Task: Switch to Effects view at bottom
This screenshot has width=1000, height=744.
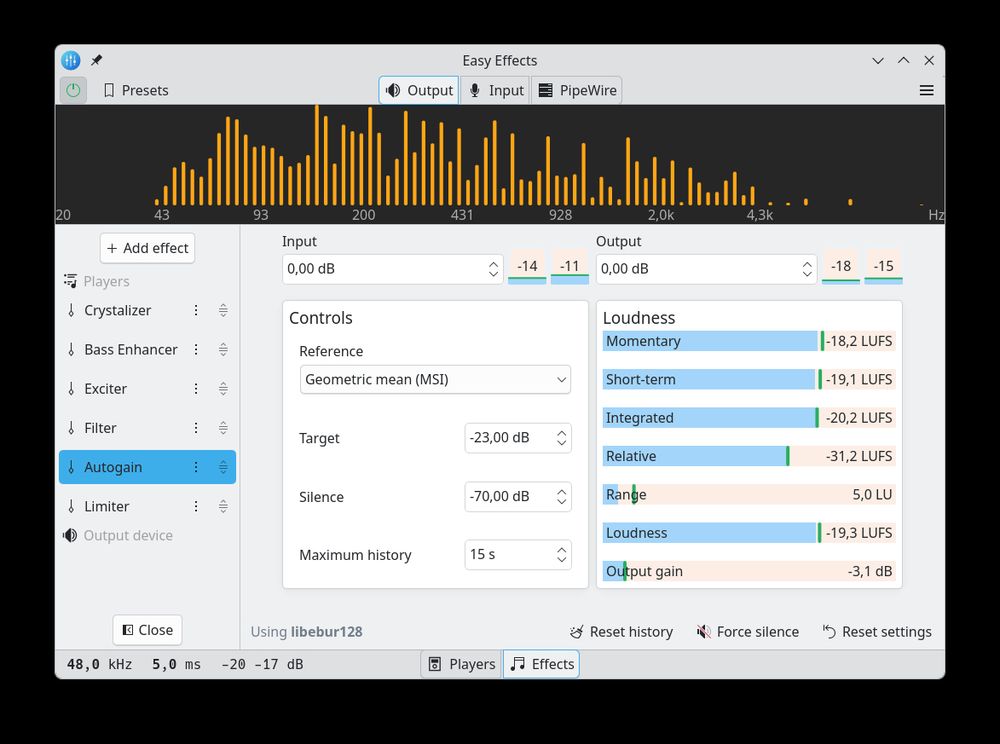Action: (x=541, y=664)
